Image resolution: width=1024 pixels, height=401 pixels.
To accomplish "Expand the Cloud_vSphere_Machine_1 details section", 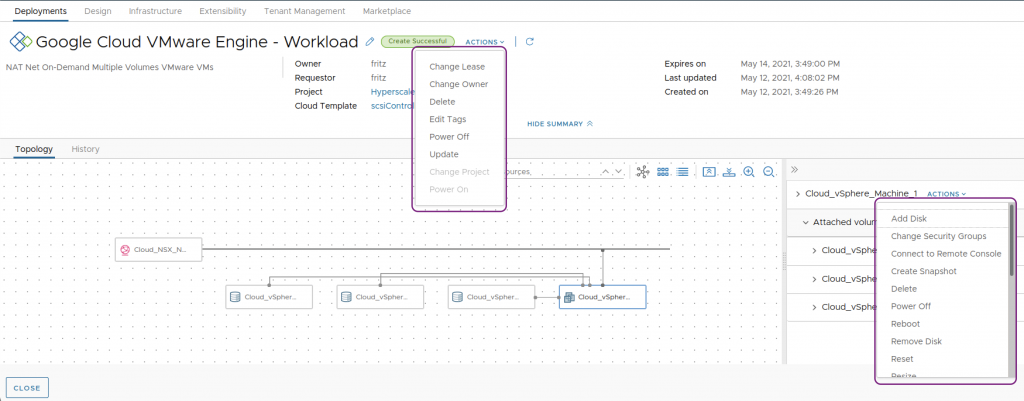I will [x=798, y=194].
